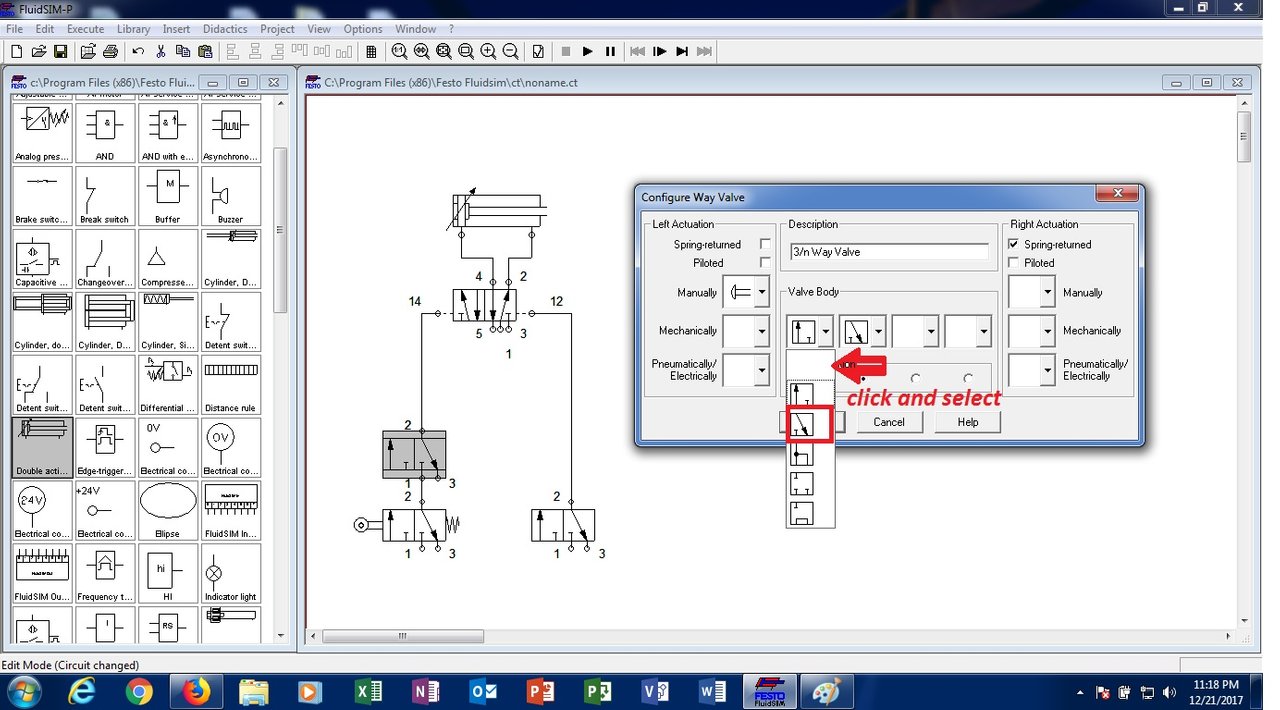Click the Cancel button in the dialog

pyautogui.click(x=889, y=421)
